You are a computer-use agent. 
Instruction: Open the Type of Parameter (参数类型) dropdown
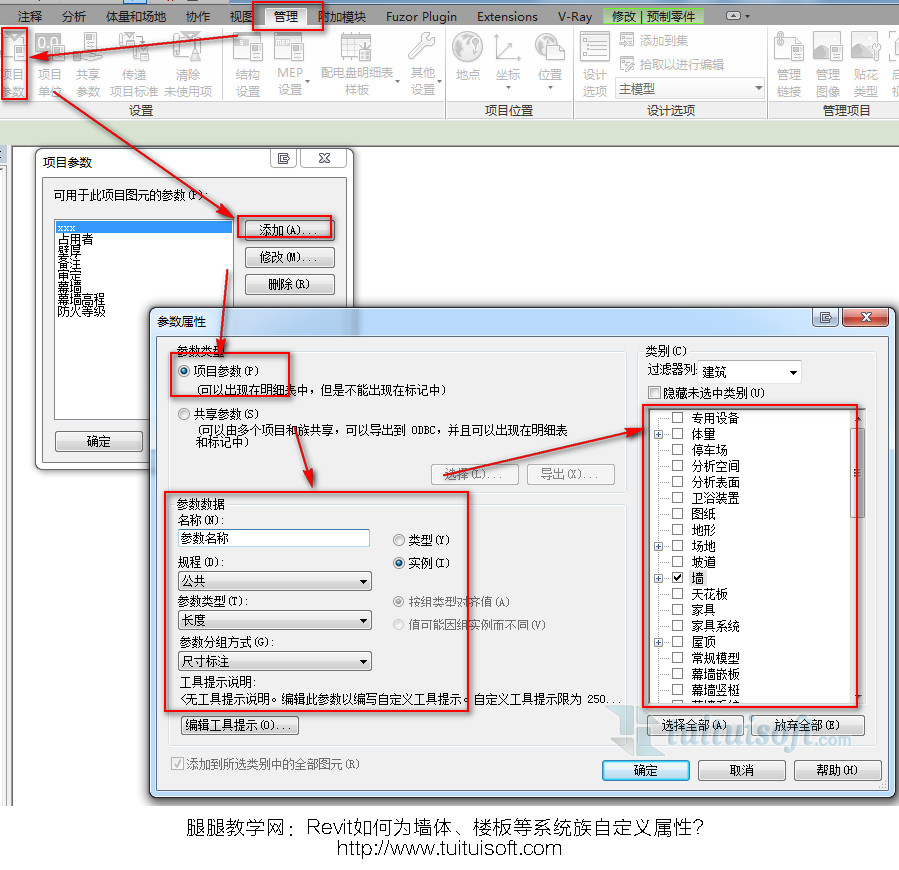coord(274,621)
